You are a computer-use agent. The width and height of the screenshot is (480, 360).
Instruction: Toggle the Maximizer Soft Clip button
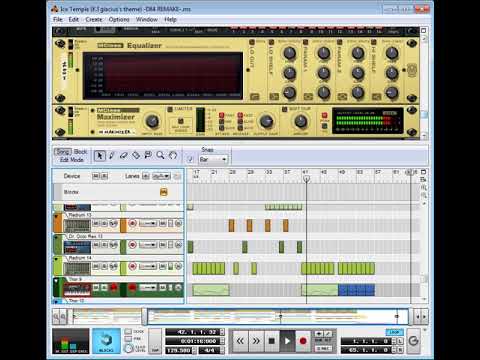pyautogui.click(x=285, y=109)
